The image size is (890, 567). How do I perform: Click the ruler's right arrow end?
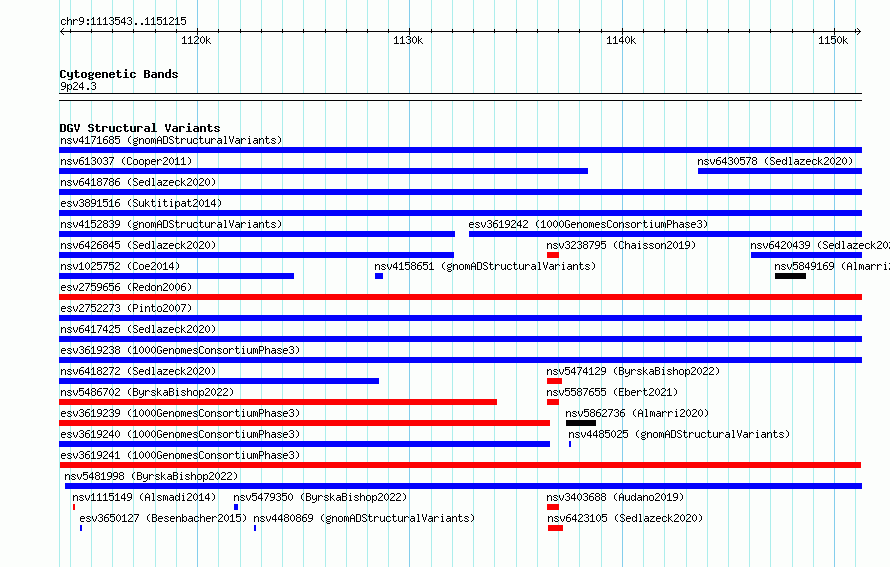point(858,32)
